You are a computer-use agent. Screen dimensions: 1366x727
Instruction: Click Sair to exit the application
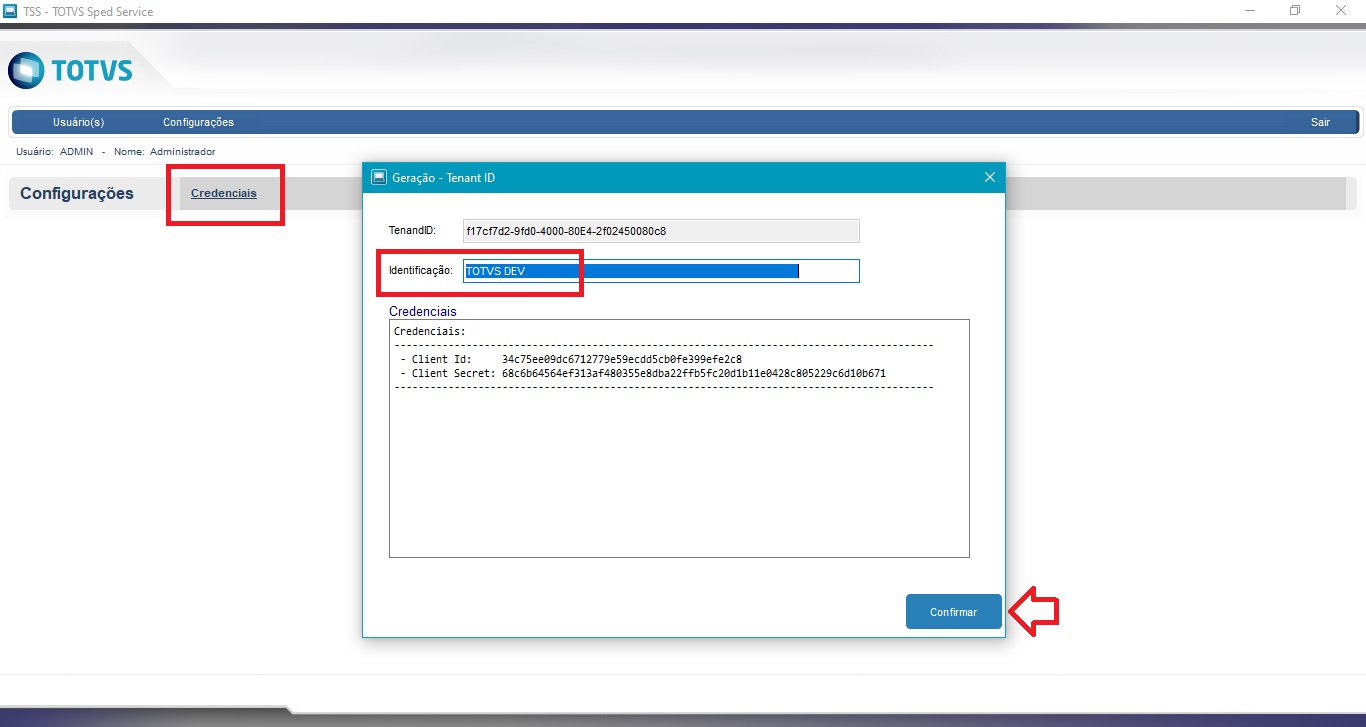click(1321, 122)
